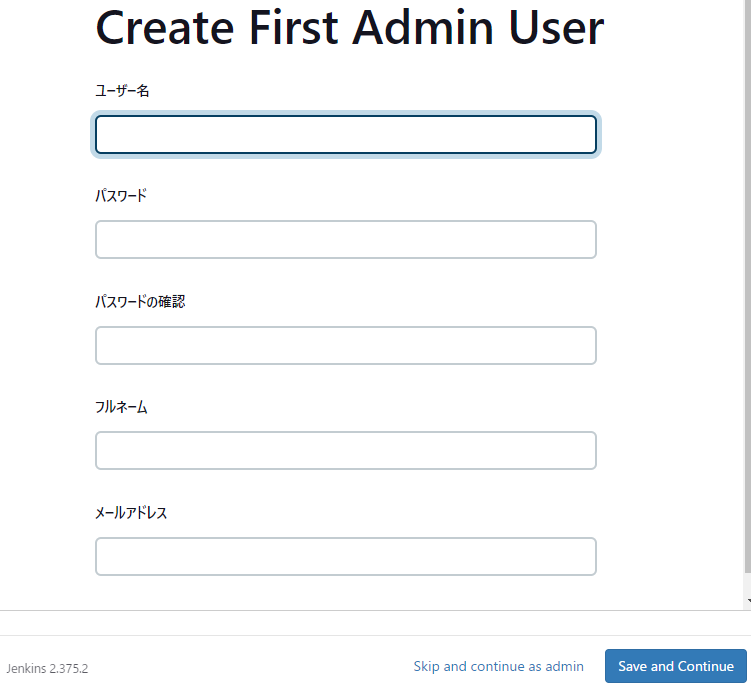Click the word User in the heading
The width and height of the screenshot is (751, 686).
coord(556,28)
